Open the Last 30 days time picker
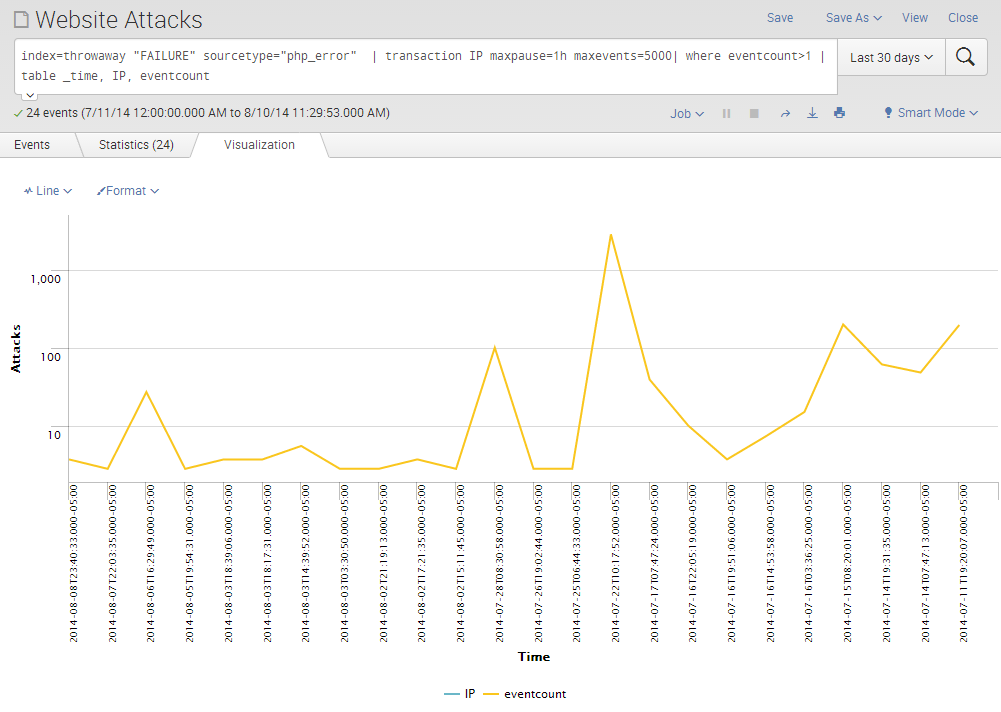Viewport: 1001px width, 712px height. pos(891,58)
